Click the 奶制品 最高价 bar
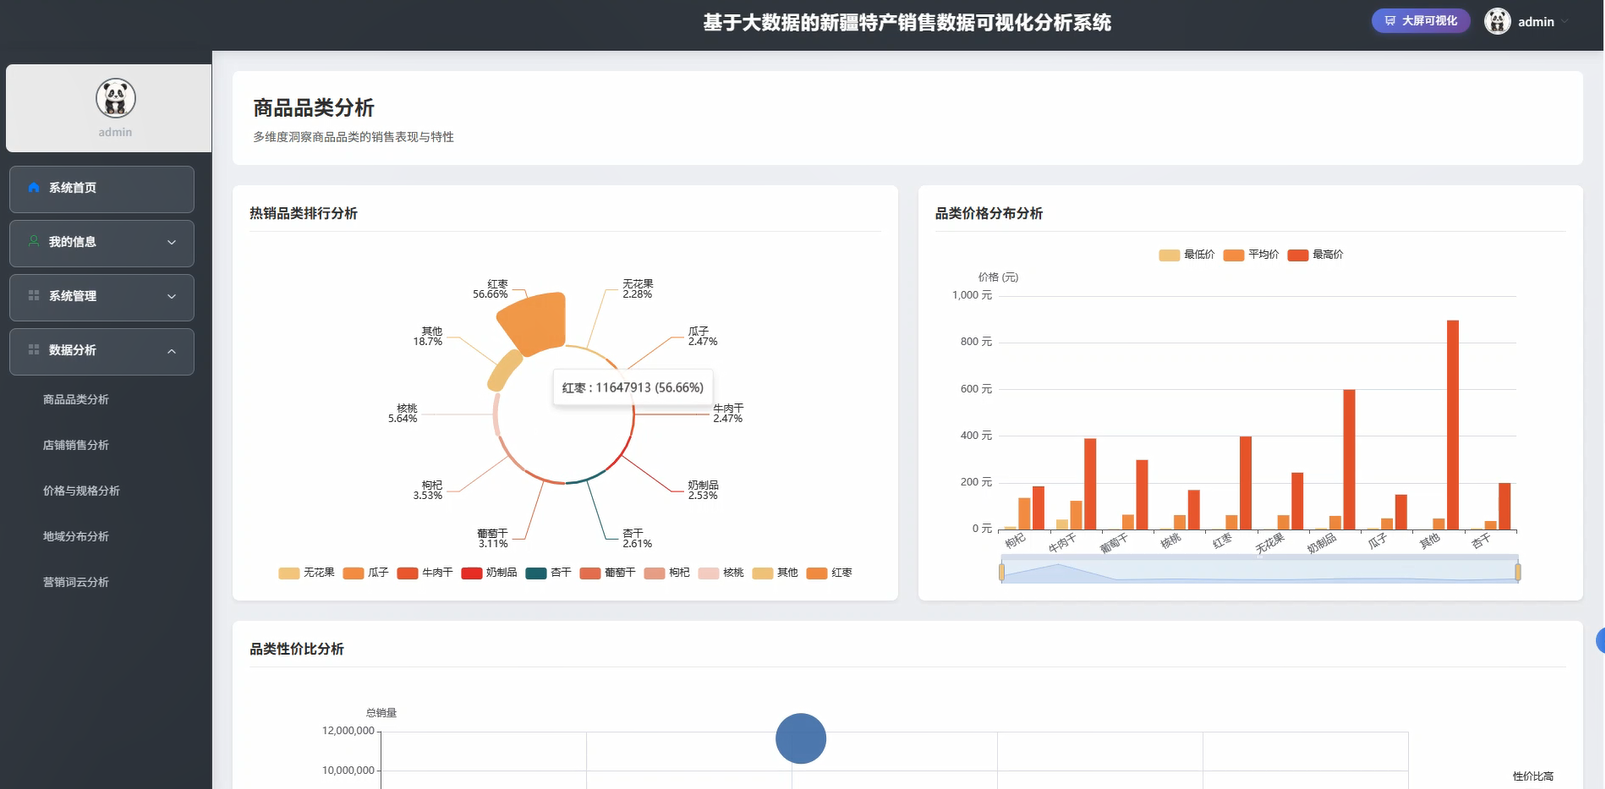Image resolution: width=1605 pixels, height=789 pixels. point(1349,460)
